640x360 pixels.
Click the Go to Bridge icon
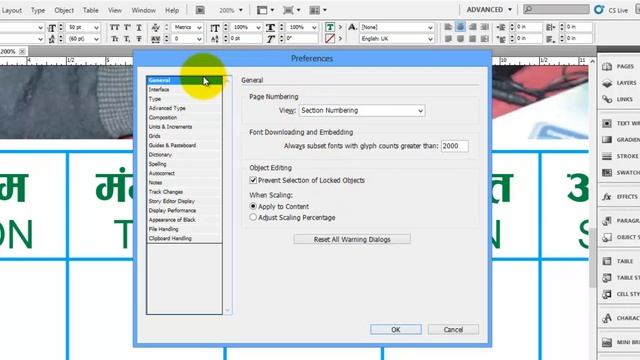[200, 10]
